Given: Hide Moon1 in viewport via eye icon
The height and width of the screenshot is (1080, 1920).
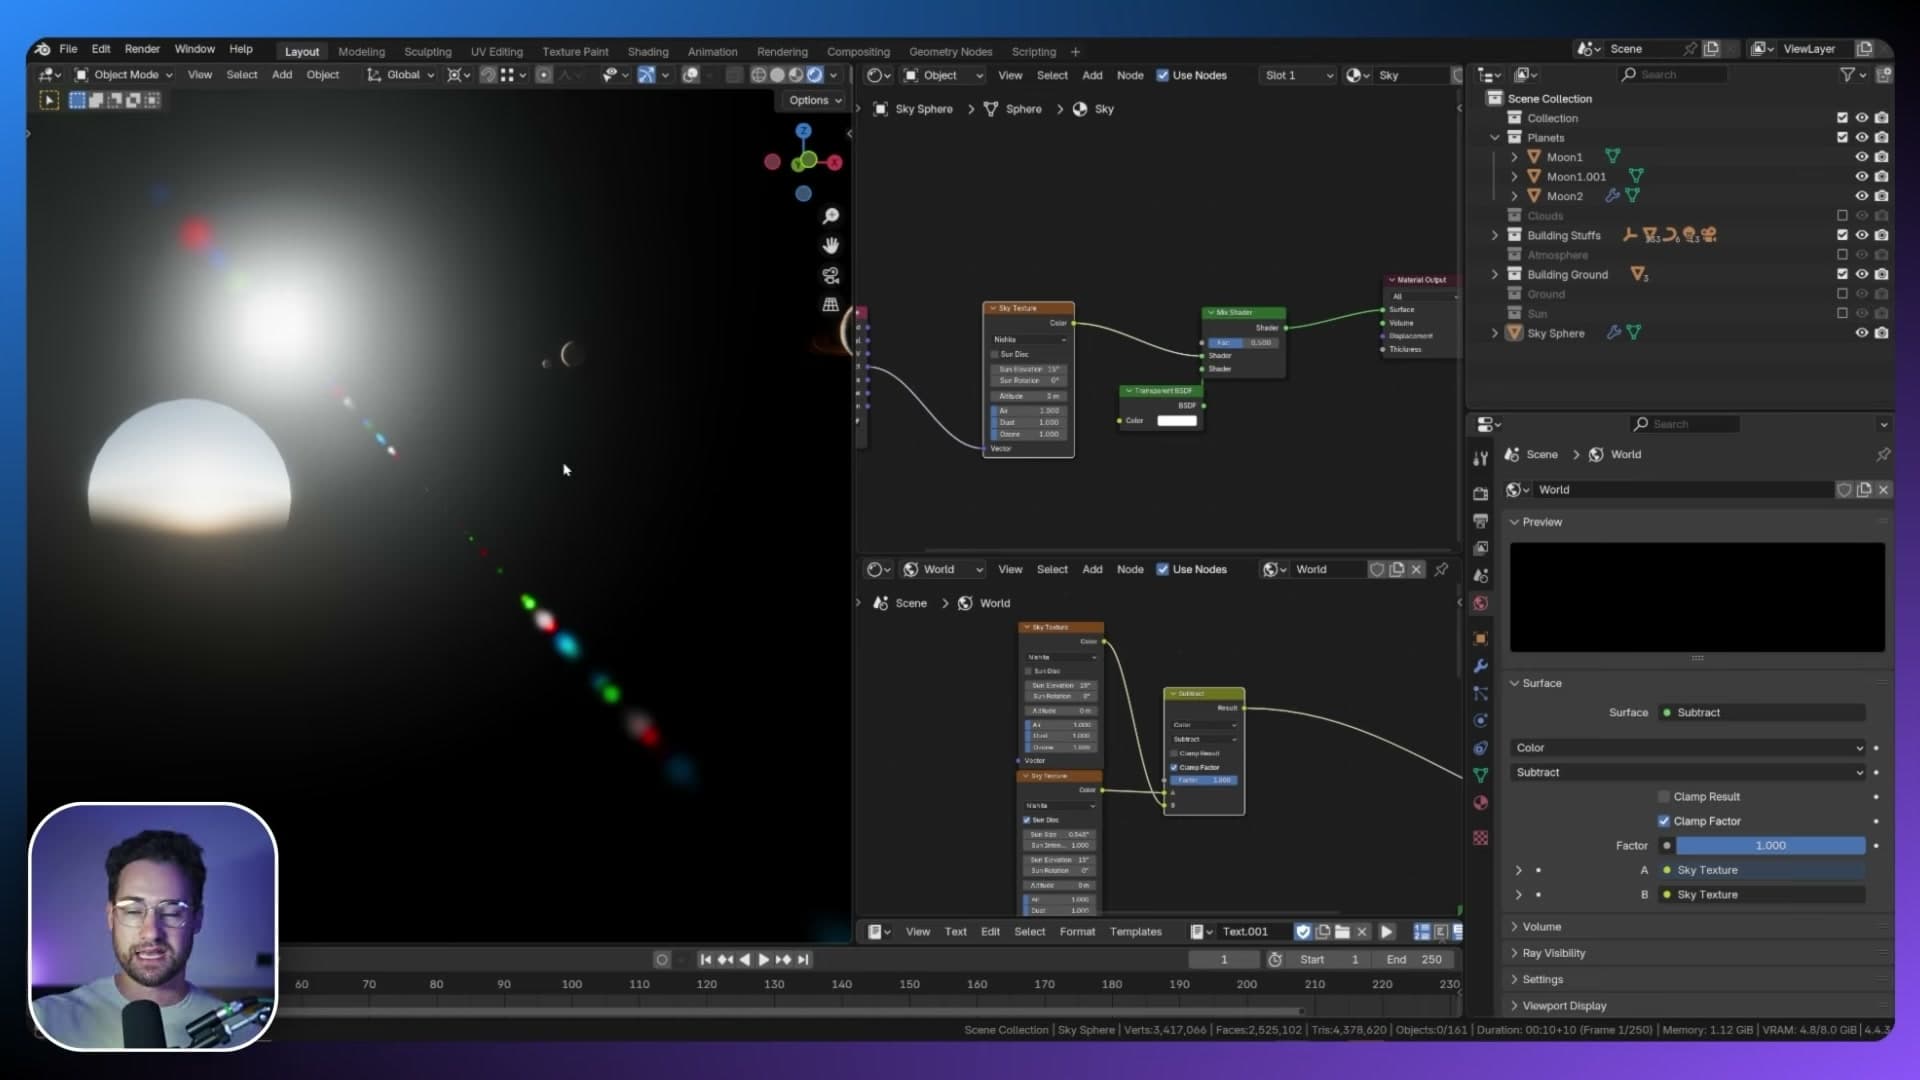Looking at the screenshot, I should pyautogui.click(x=1862, y=157).
